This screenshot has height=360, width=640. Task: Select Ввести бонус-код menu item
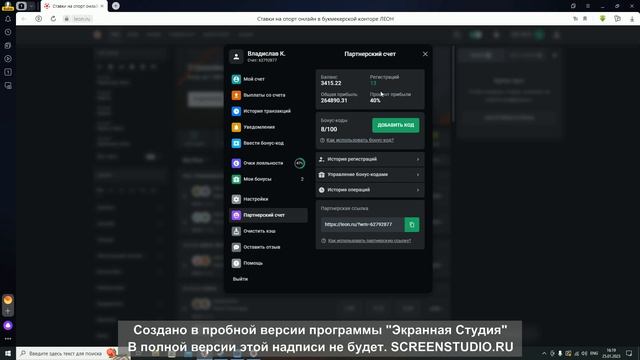(269, 143)
